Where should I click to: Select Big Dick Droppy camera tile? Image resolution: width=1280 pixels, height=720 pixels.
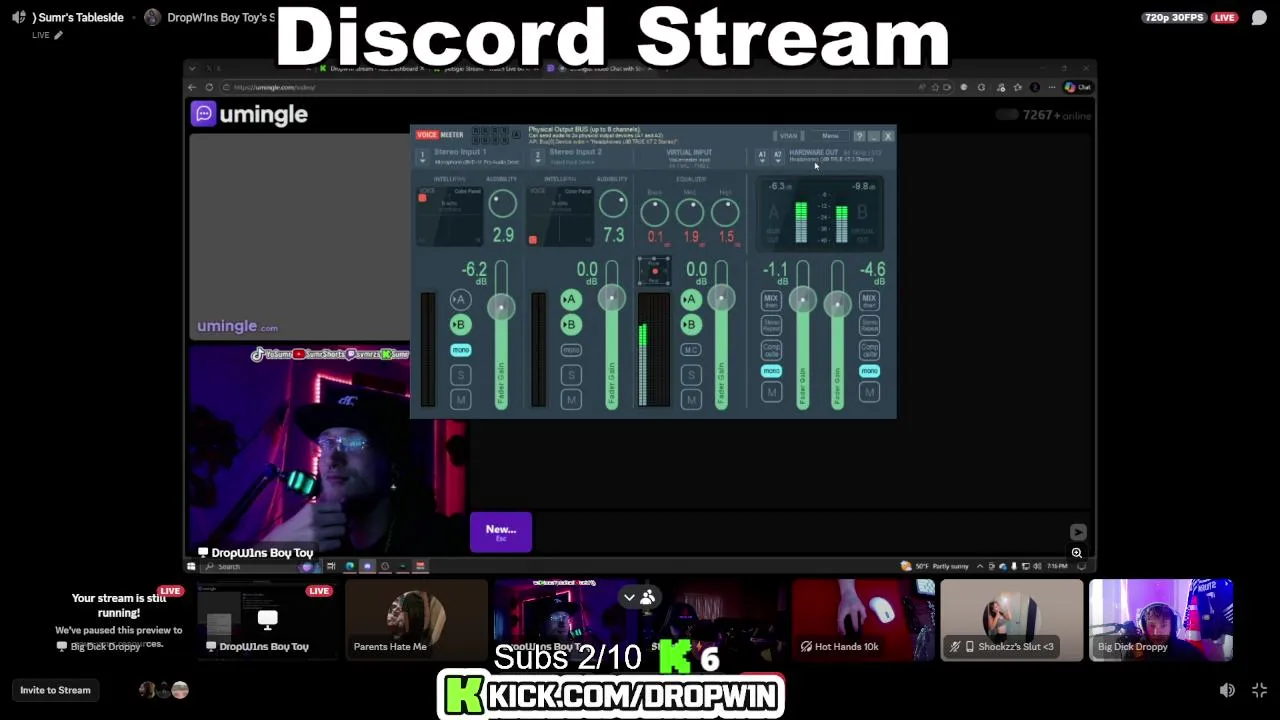point(1161,620)
